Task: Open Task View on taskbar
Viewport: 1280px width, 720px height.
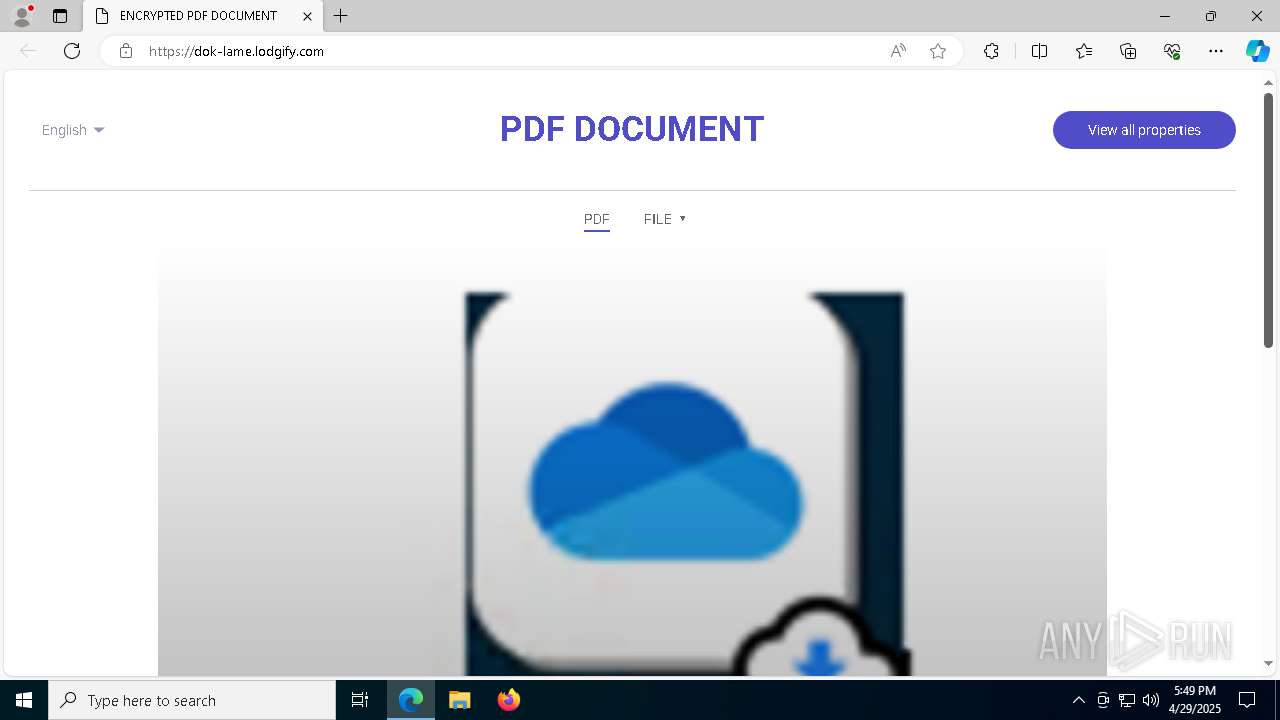Action: [x=360, y=700]
